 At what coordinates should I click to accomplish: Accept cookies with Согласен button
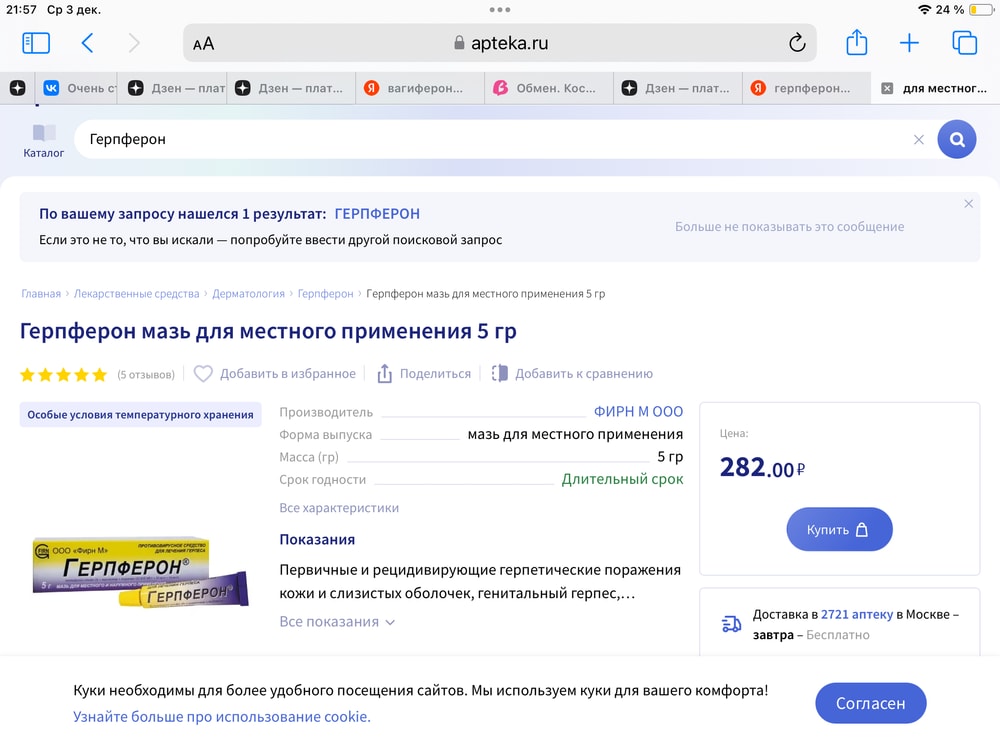pyautogui.click(x=870, y=703)
